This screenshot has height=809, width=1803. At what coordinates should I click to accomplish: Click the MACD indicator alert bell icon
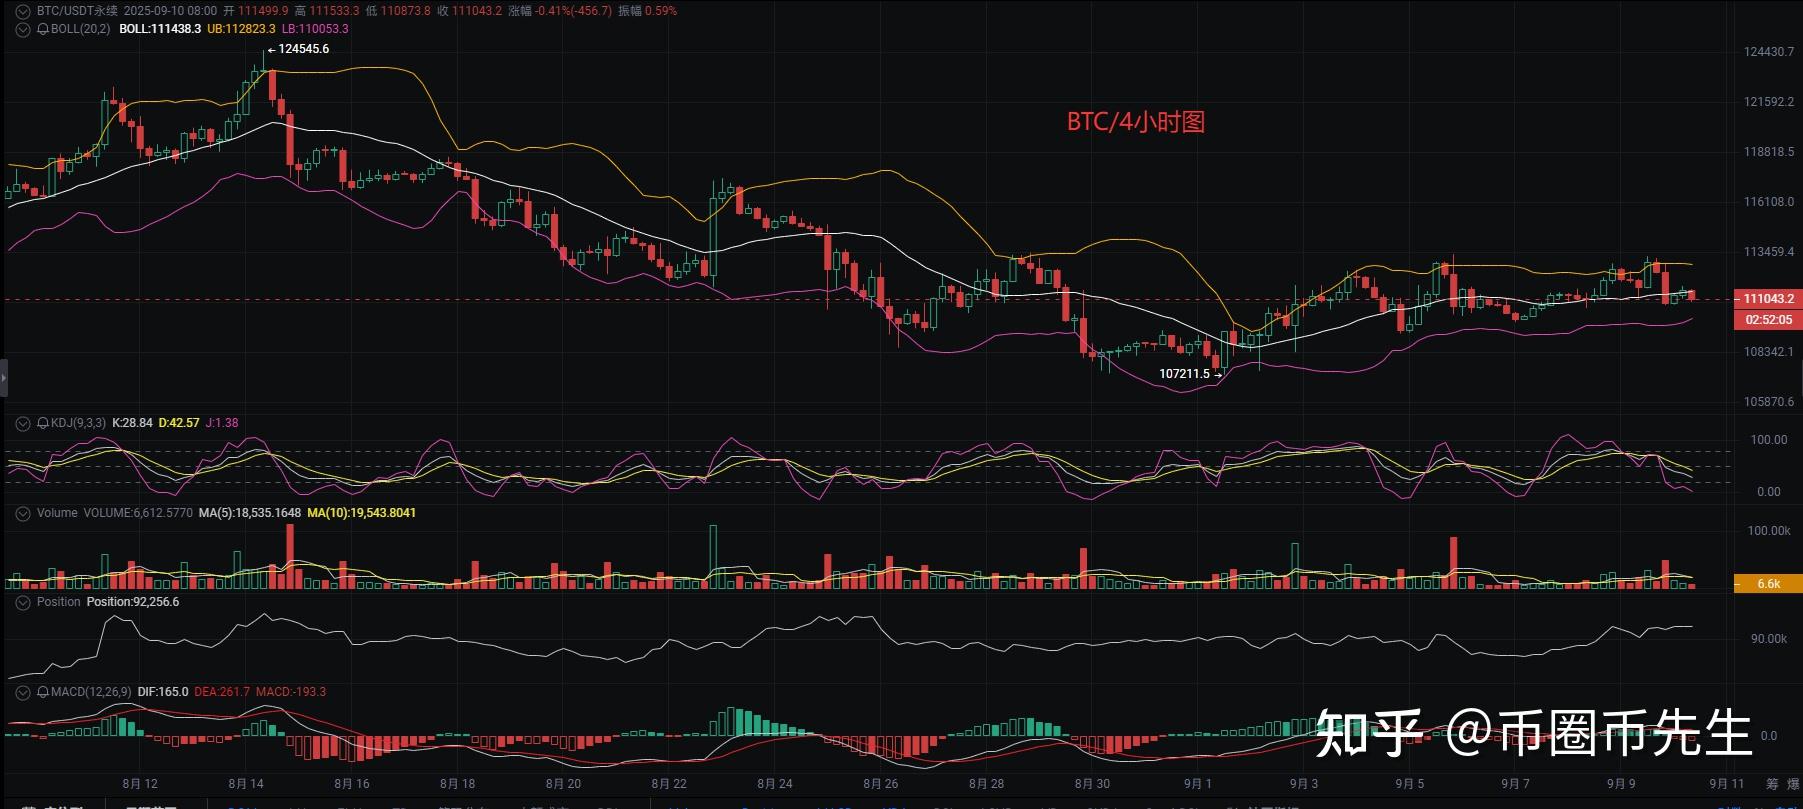[x=43, y=692]
